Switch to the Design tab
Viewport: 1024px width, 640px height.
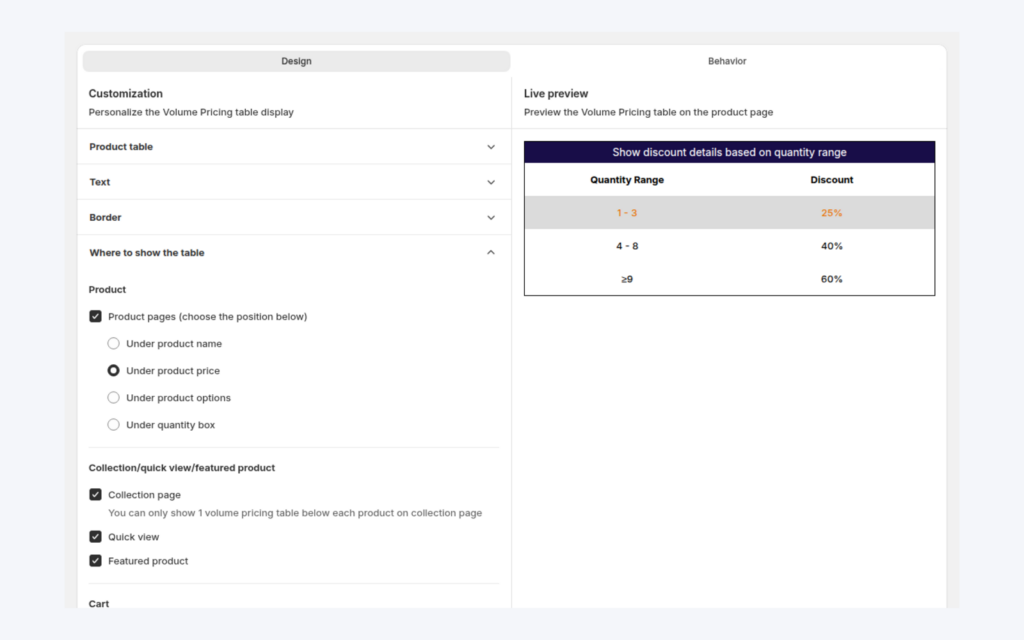296,61
